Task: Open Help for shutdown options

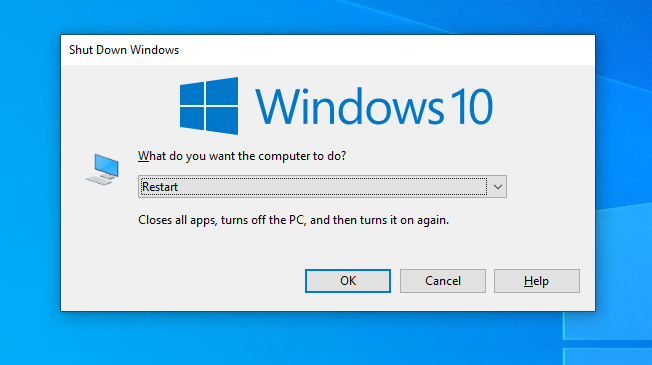Action: pyautogui.click(x=536, y=281)
